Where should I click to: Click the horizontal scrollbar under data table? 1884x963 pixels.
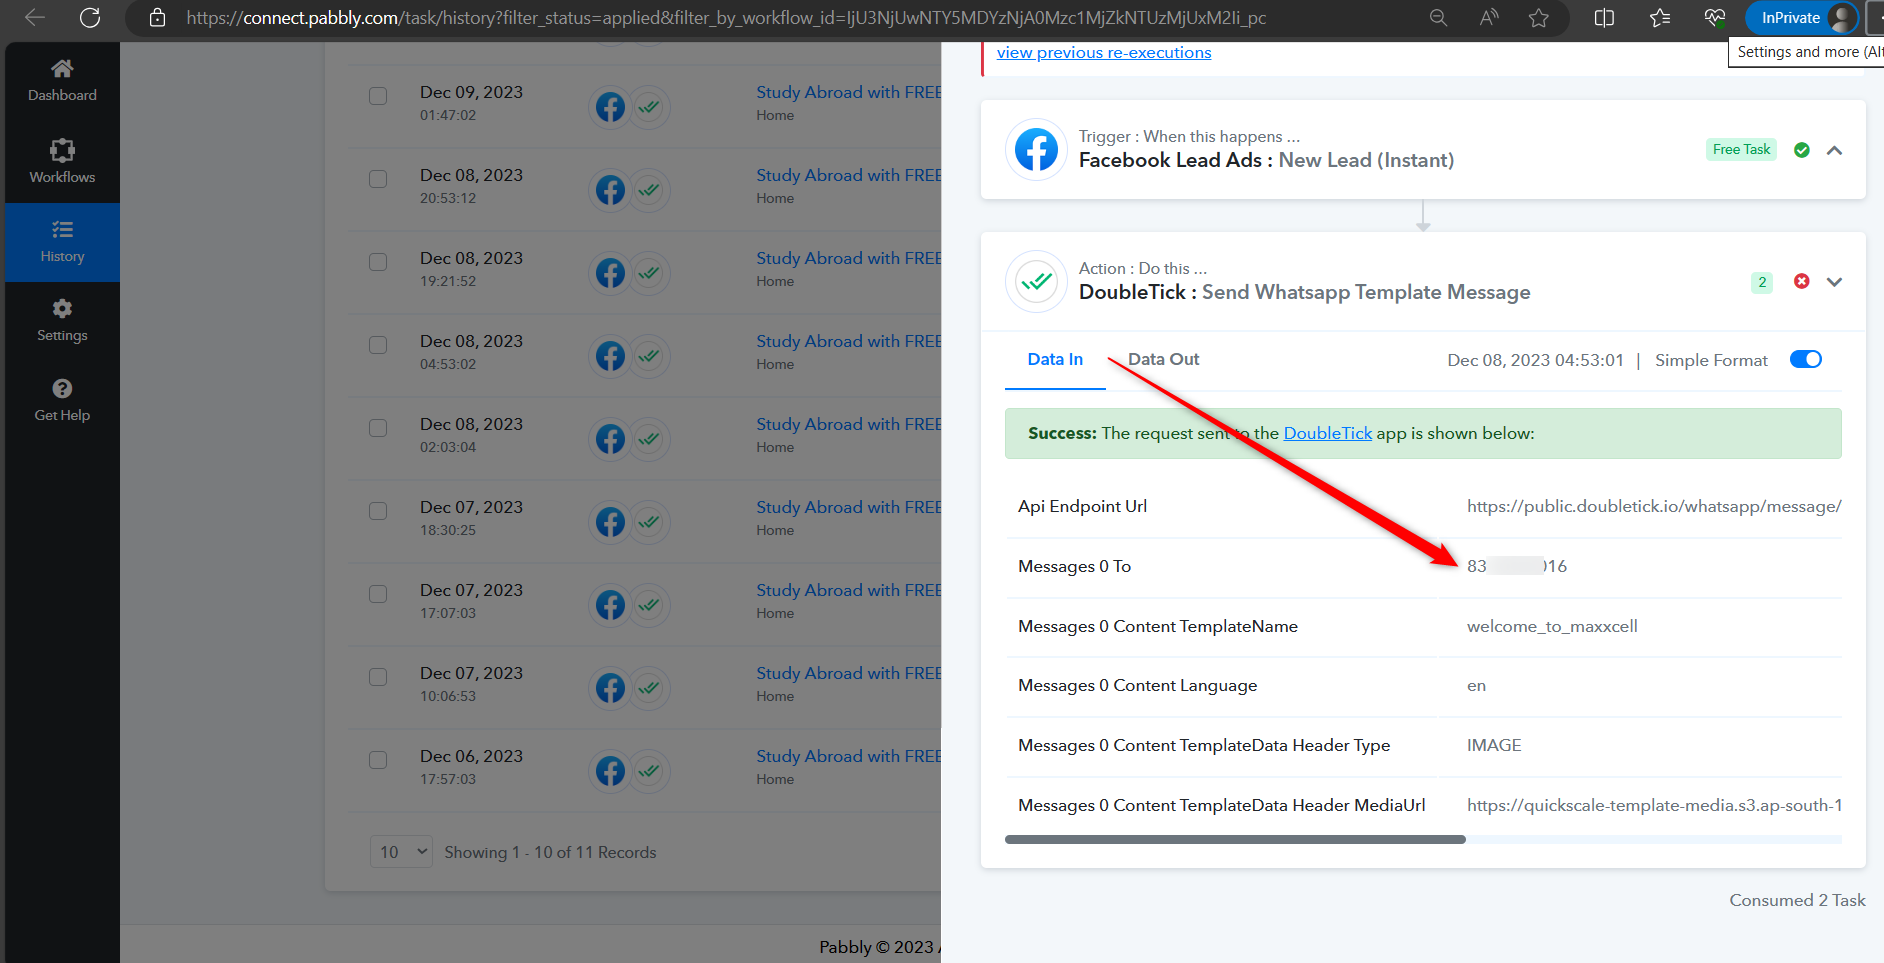(1235, 840)
